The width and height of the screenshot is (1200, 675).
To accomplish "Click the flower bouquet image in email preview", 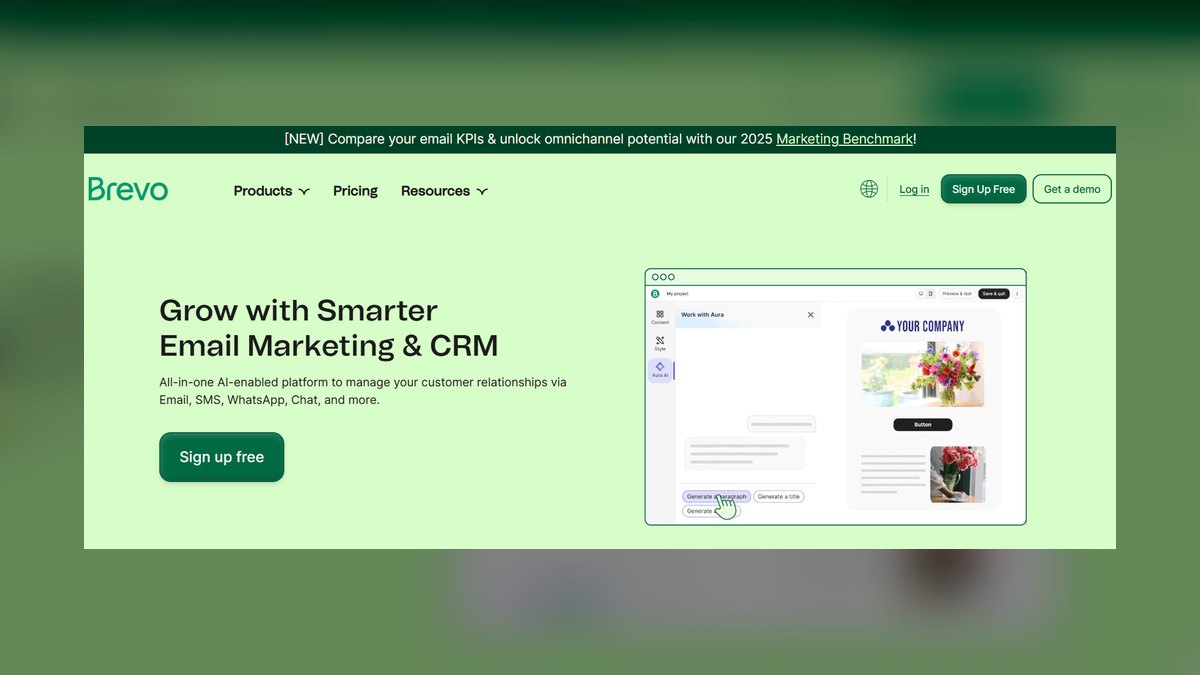I will coord(923,374).
